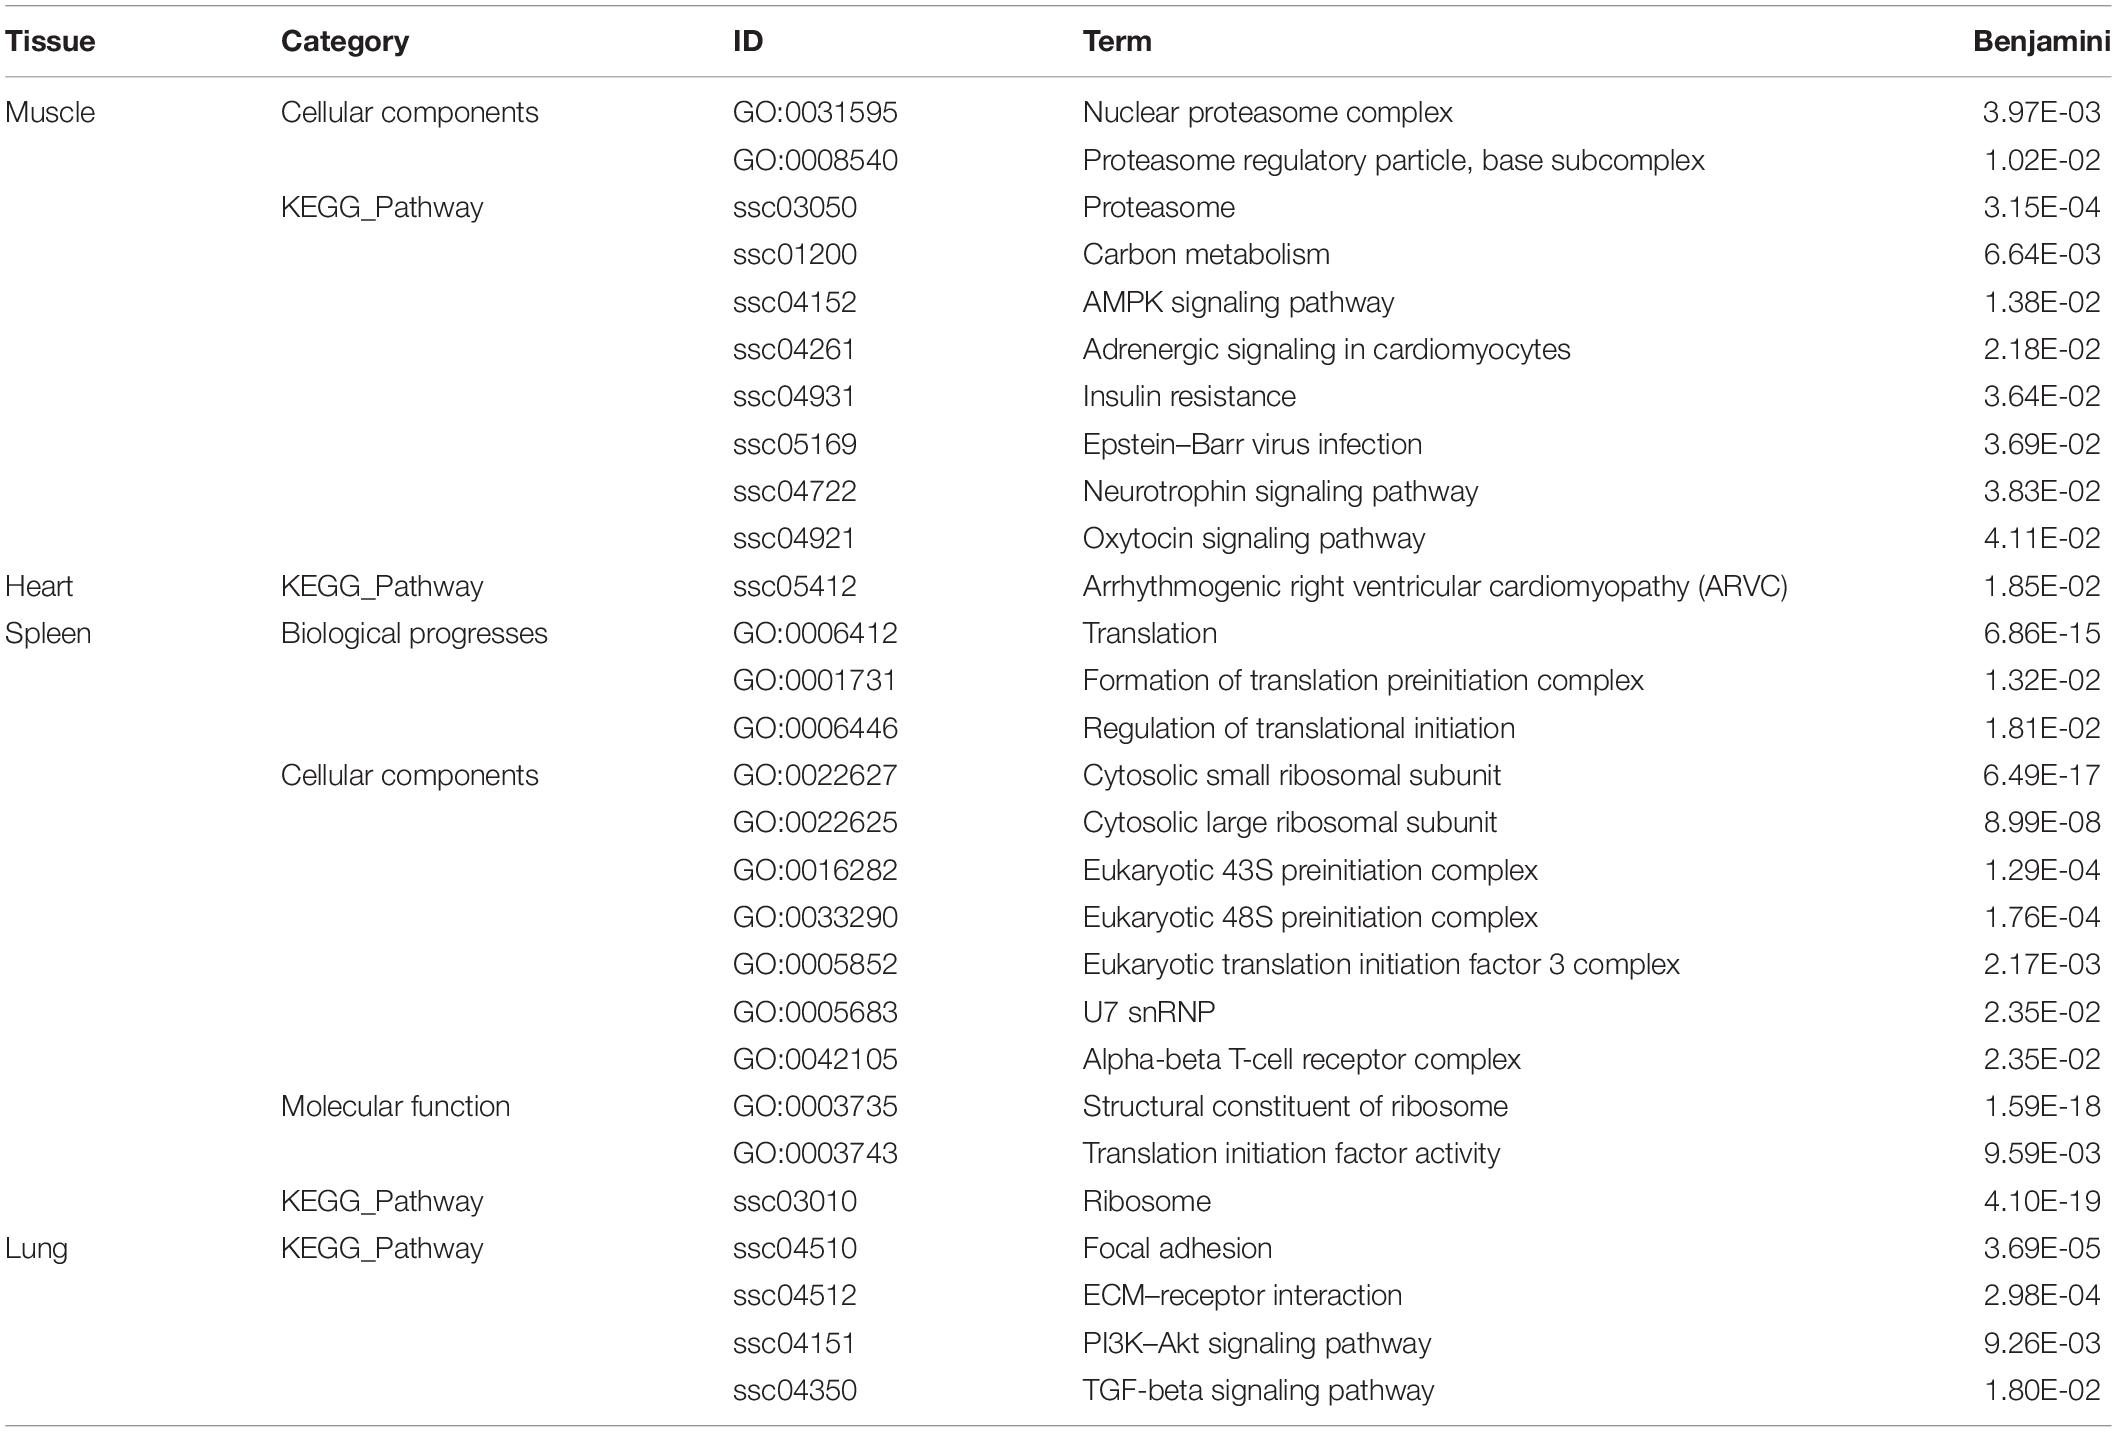Click term Epstein–Barr virus infection

1252,444
